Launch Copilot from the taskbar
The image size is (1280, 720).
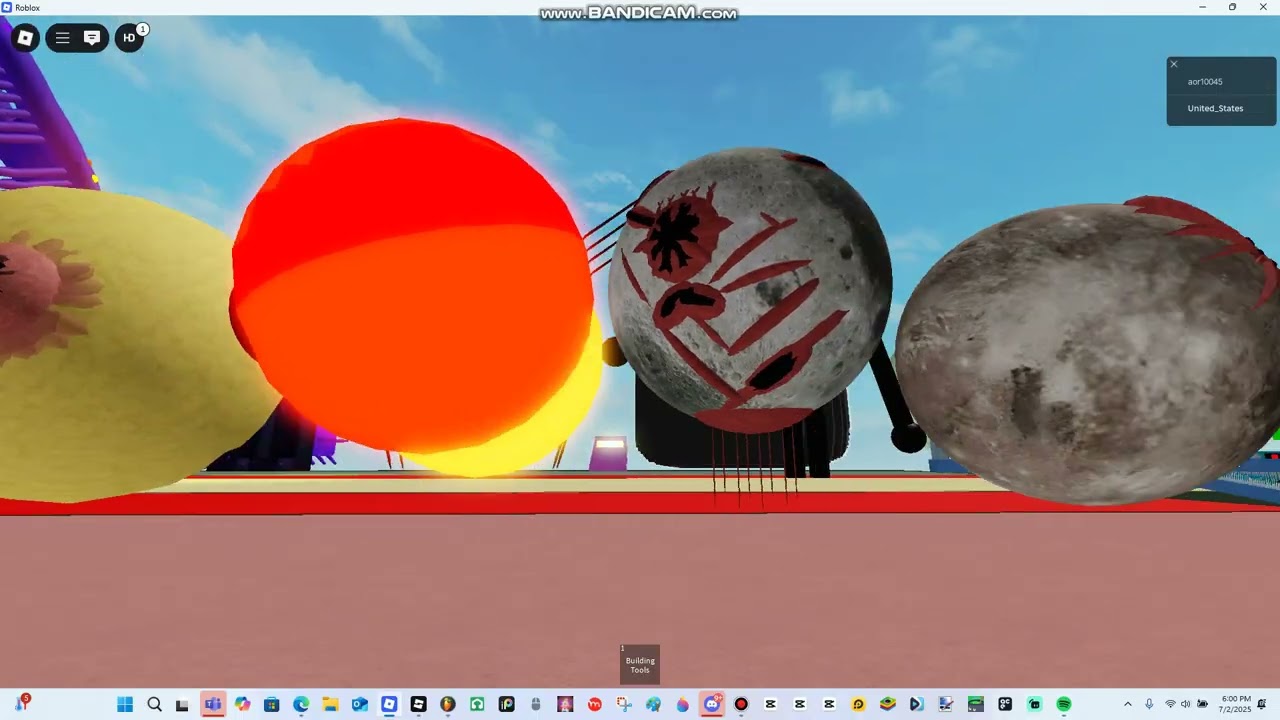[x=242, y=705]
